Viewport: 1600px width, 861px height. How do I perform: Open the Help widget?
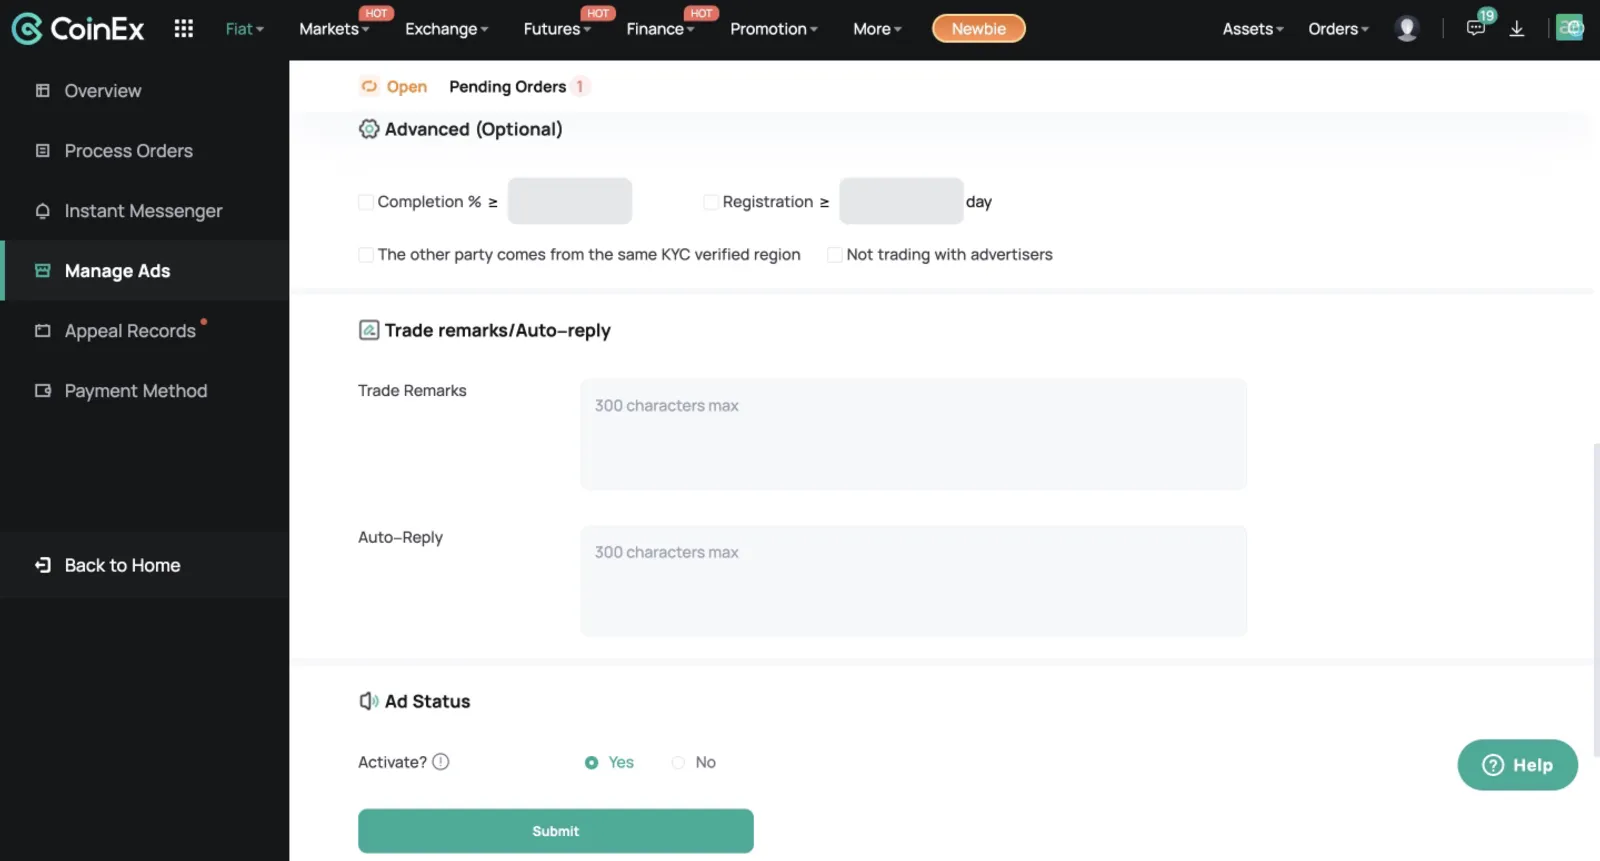(x=1517, y=765)
